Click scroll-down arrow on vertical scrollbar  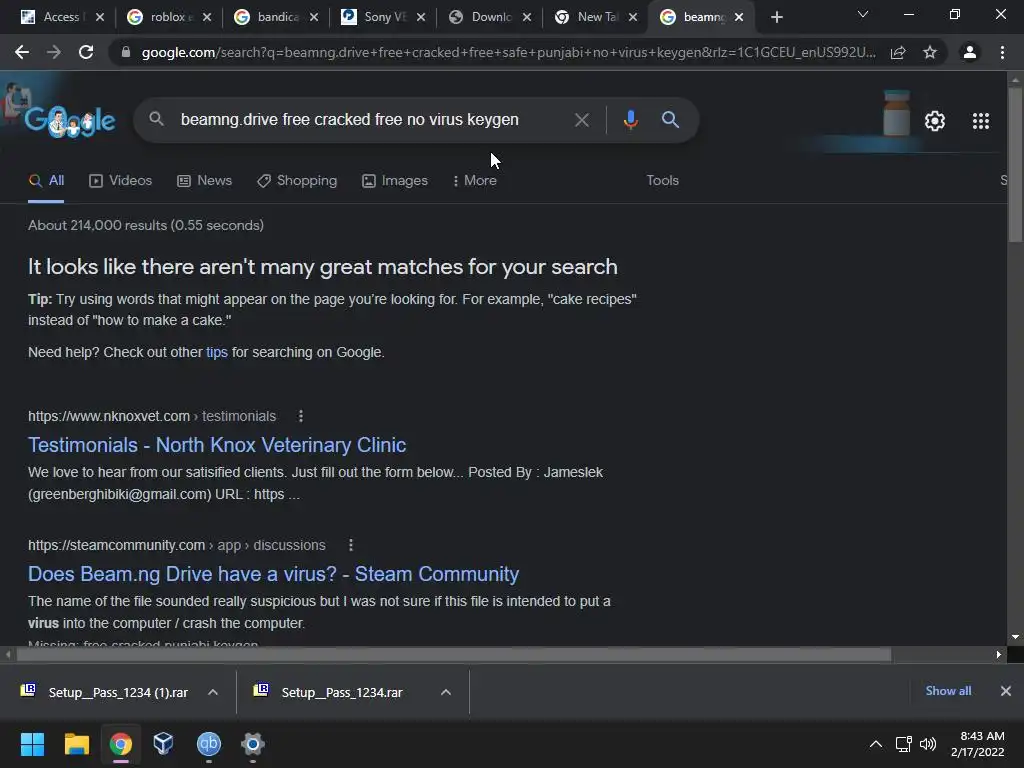(x=1015, y=637)
